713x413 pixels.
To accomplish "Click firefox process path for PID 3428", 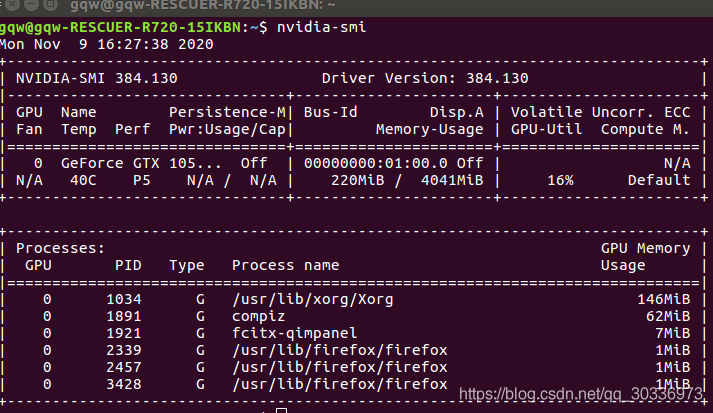I will coord(340,384).
